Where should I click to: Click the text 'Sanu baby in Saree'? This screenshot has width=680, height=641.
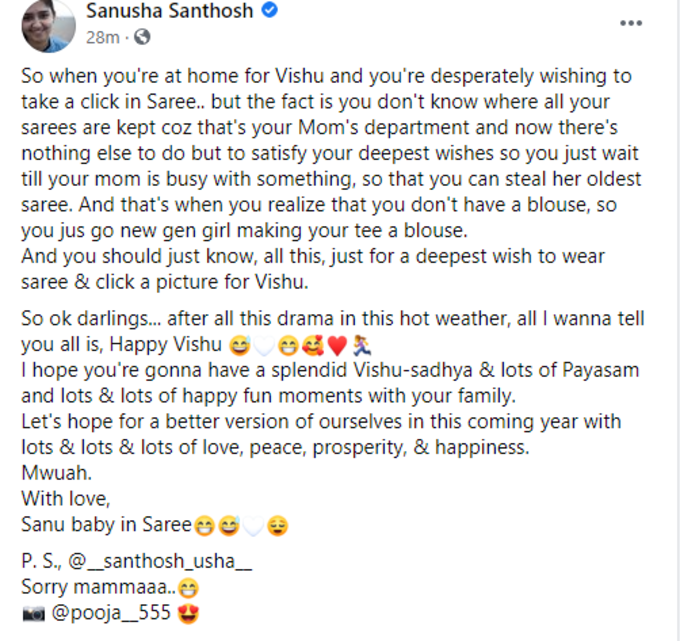pos(106,524)
